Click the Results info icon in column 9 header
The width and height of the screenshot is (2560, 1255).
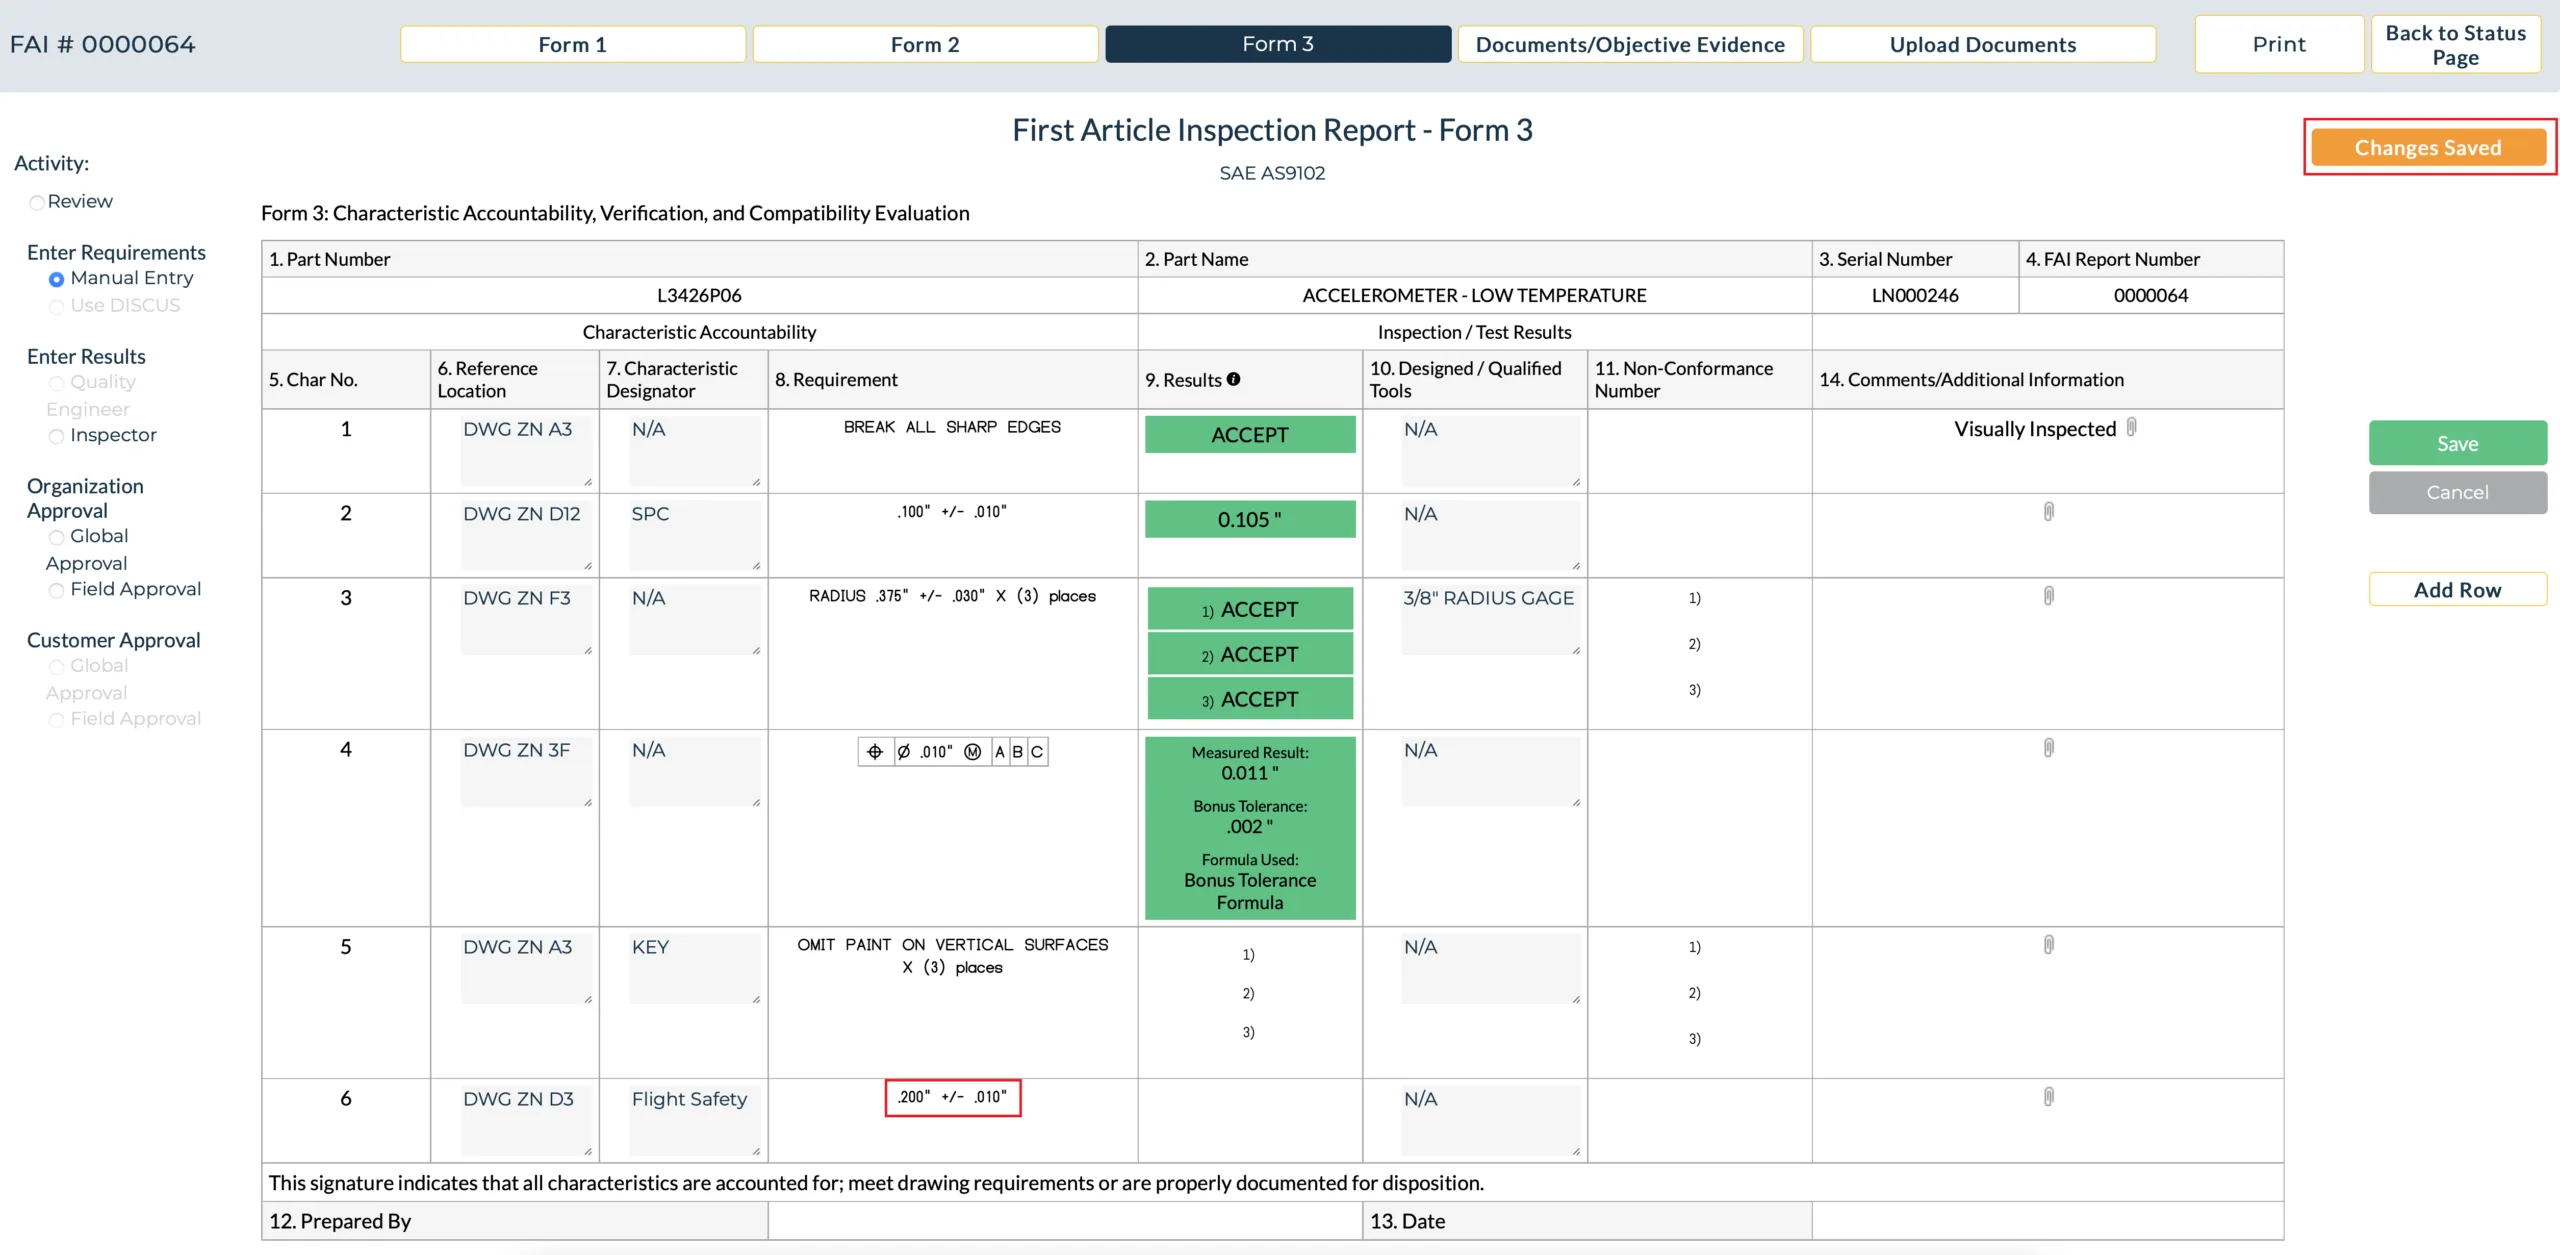(1233, 379)
